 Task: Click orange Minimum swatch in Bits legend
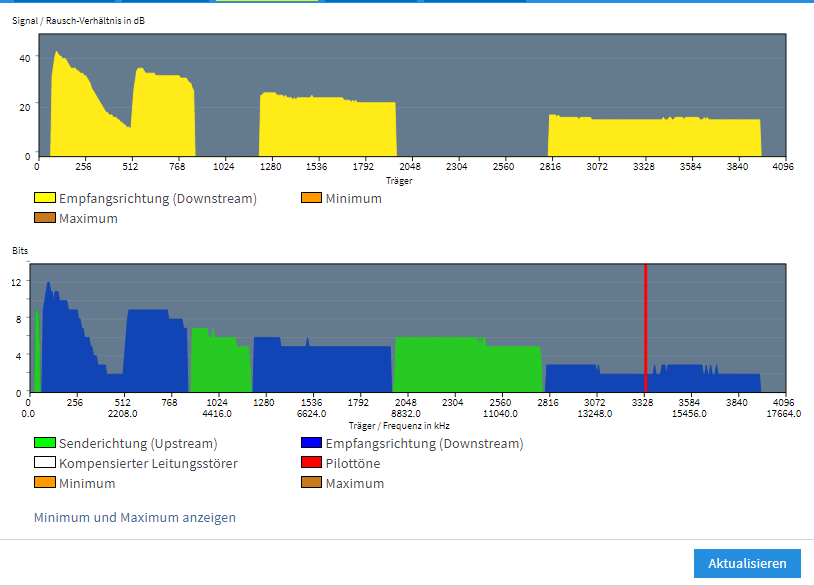click(x=45, y=483)
